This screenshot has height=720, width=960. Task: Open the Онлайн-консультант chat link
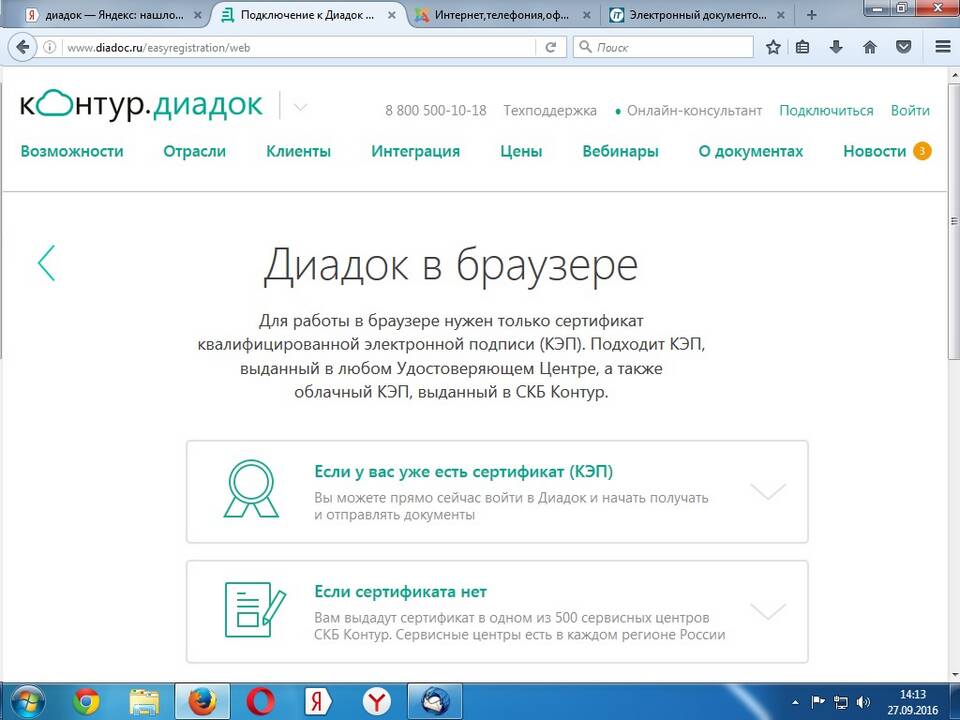pyautogui.click(x=694, y=111)
